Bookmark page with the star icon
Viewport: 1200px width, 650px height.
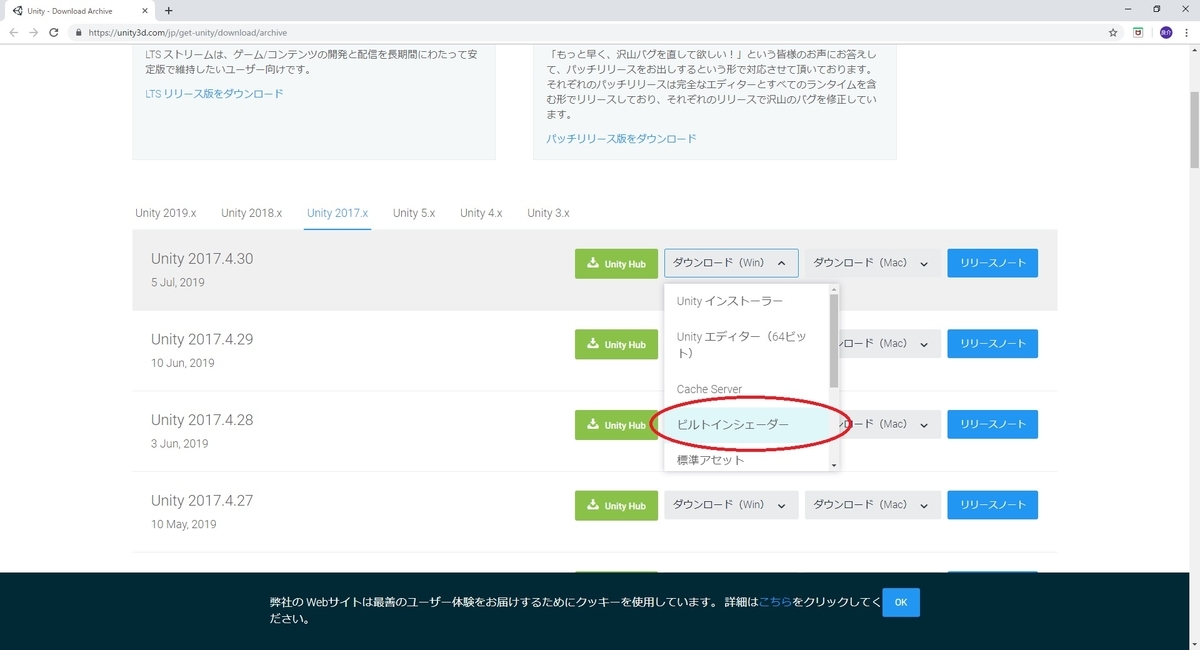(1113, 32)
